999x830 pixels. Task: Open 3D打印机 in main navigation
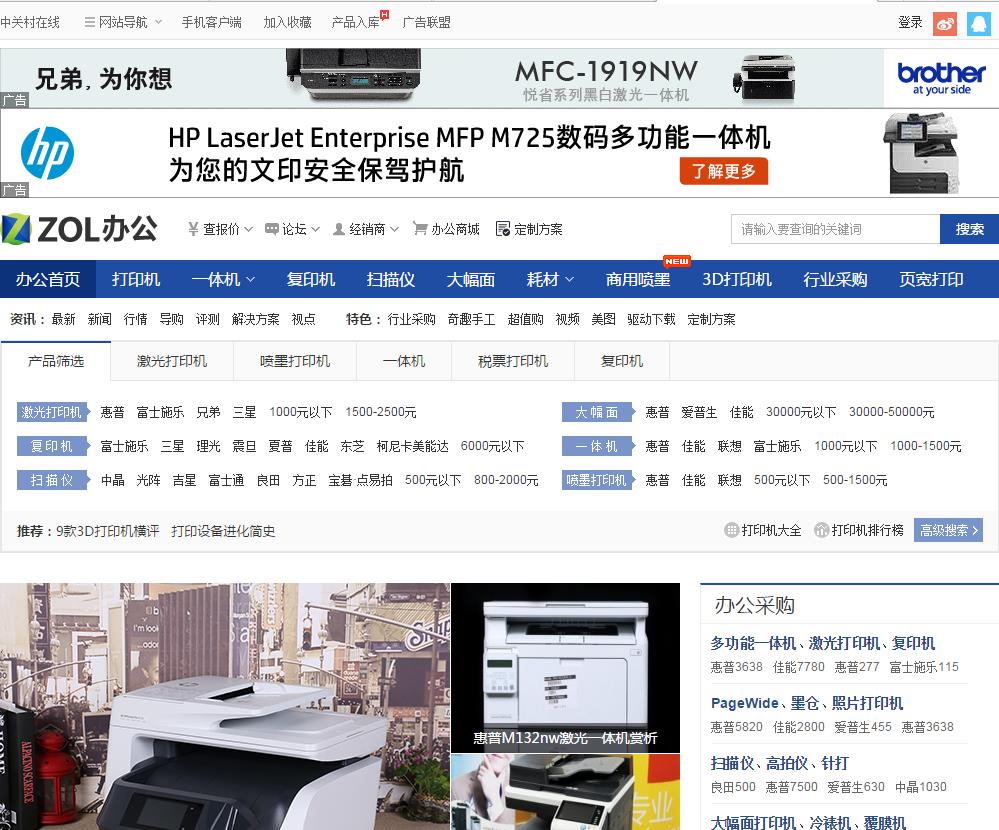737,279
